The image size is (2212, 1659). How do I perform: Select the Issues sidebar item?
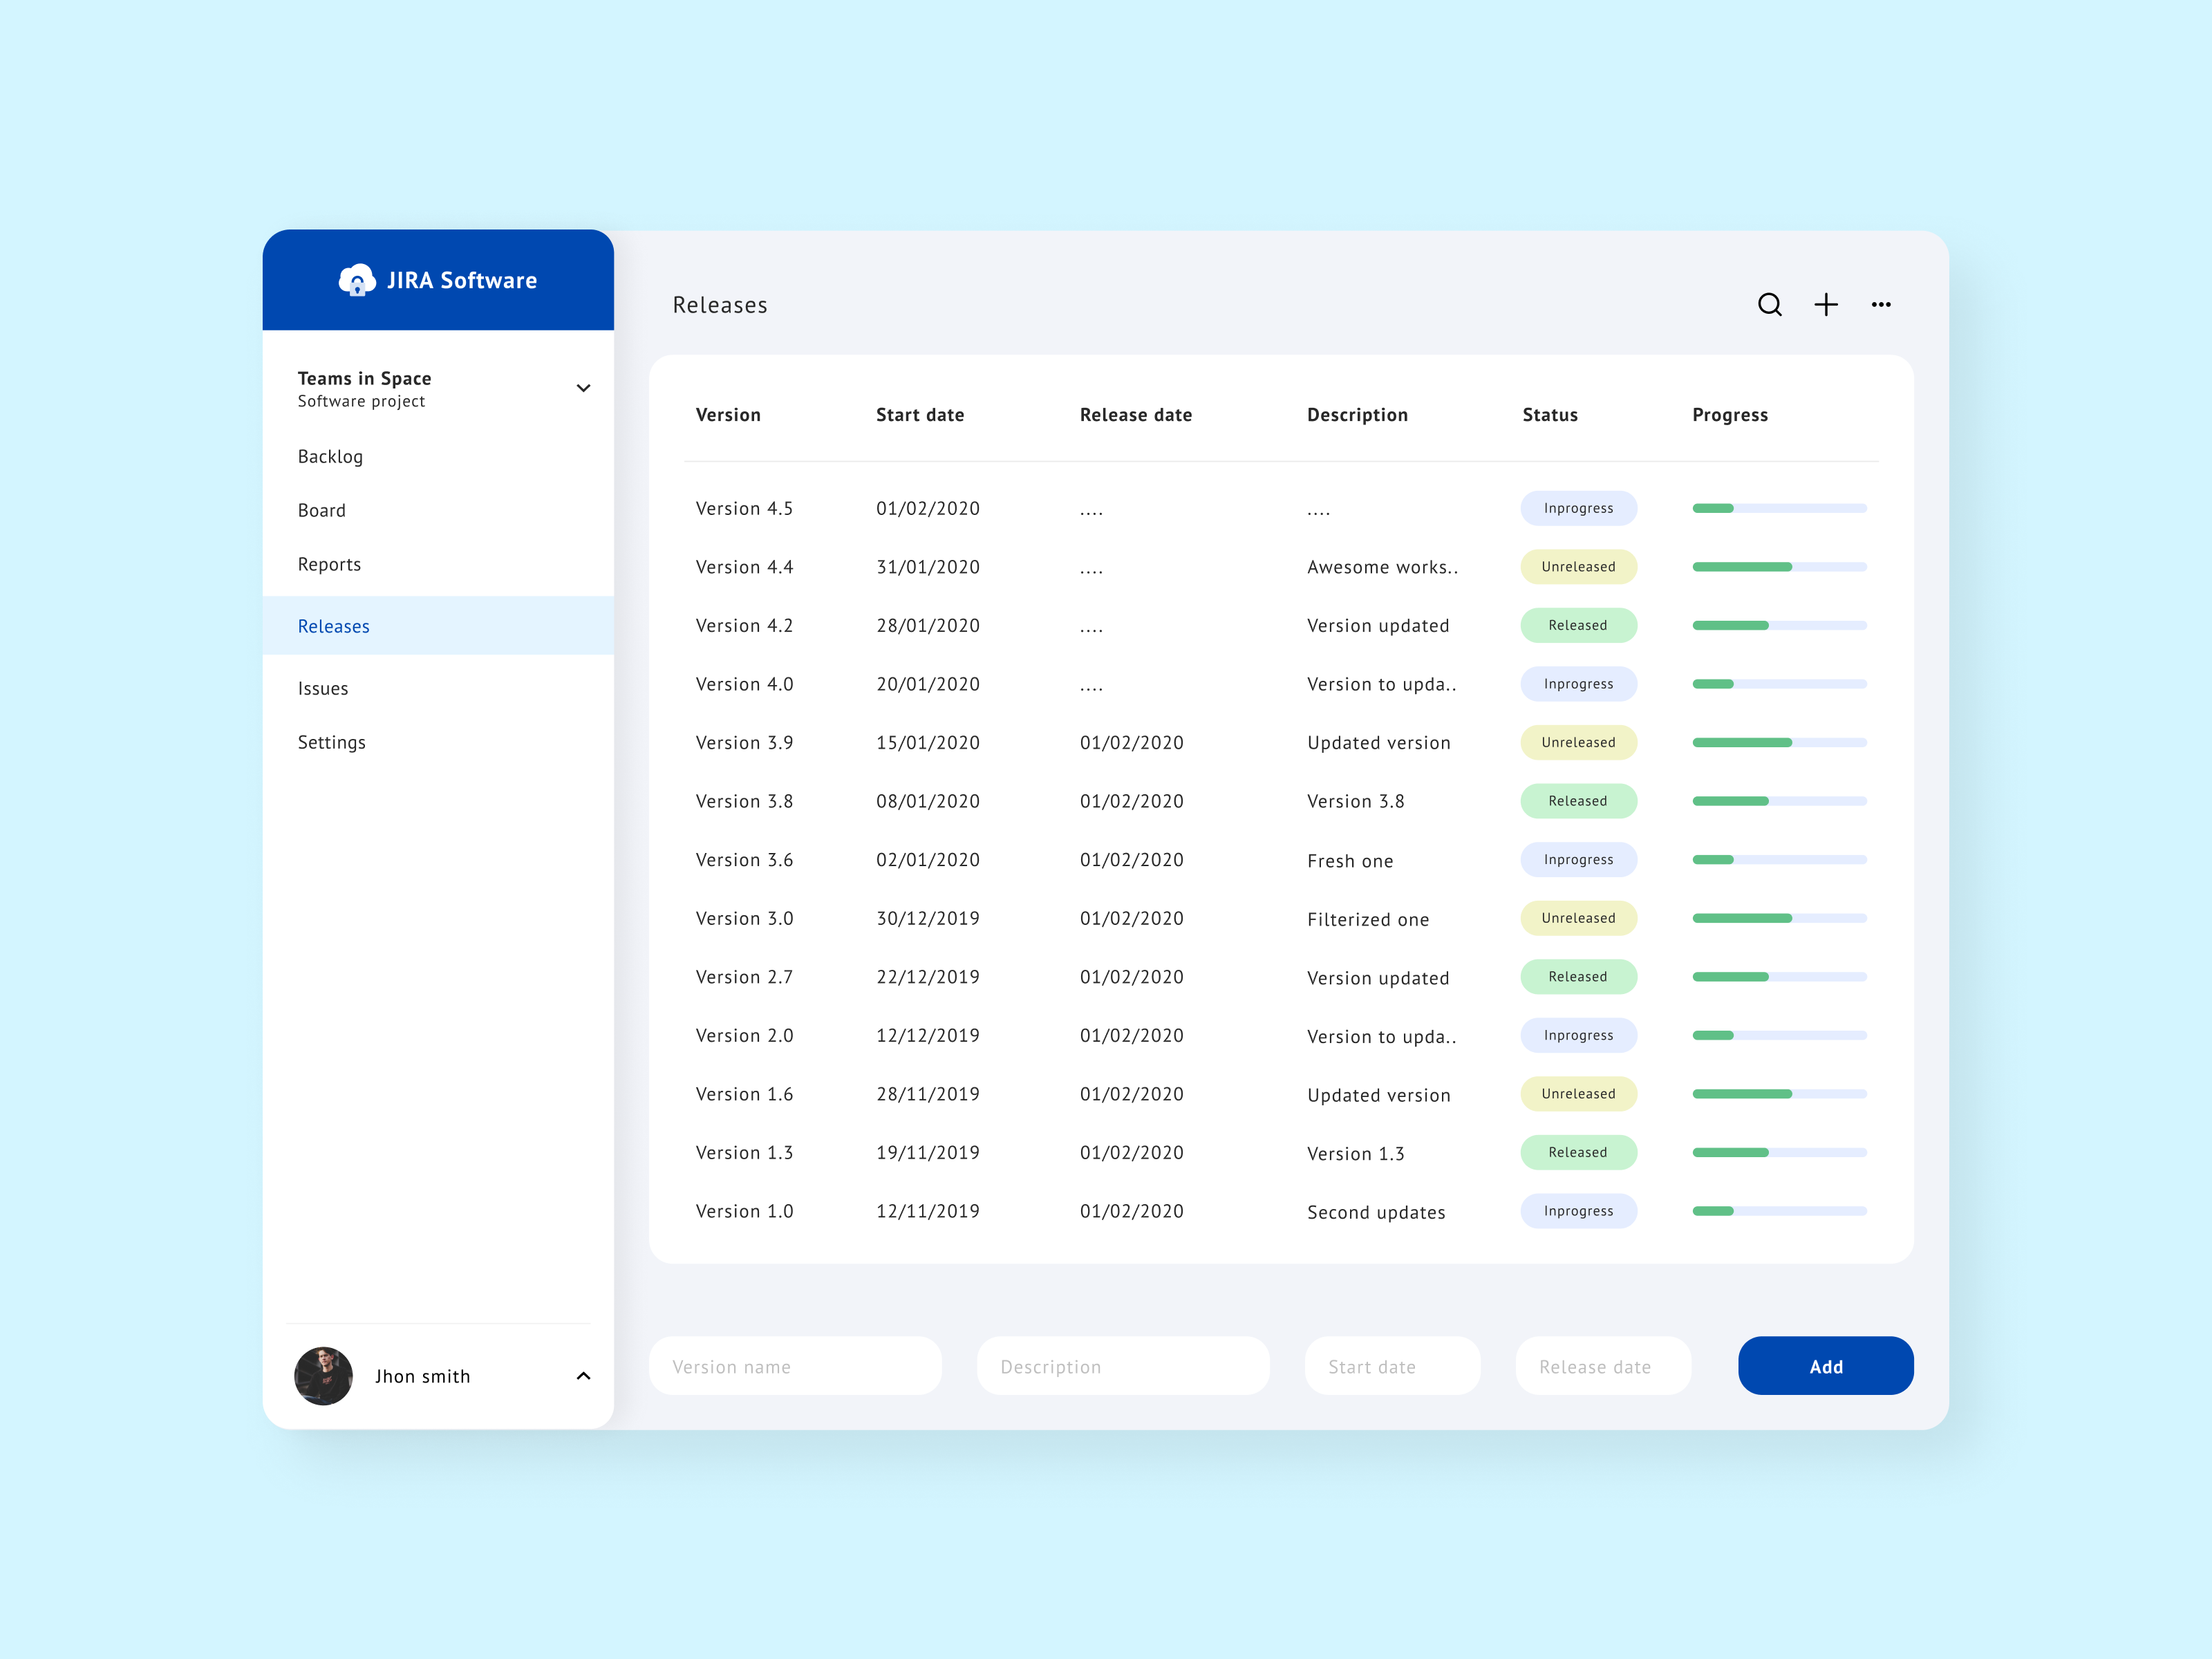pos(323,689)
